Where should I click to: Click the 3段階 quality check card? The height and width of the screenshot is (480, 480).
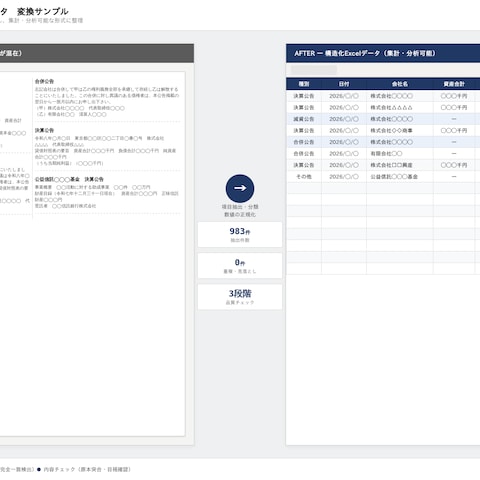pyautogui.click(x=240, y=297)
